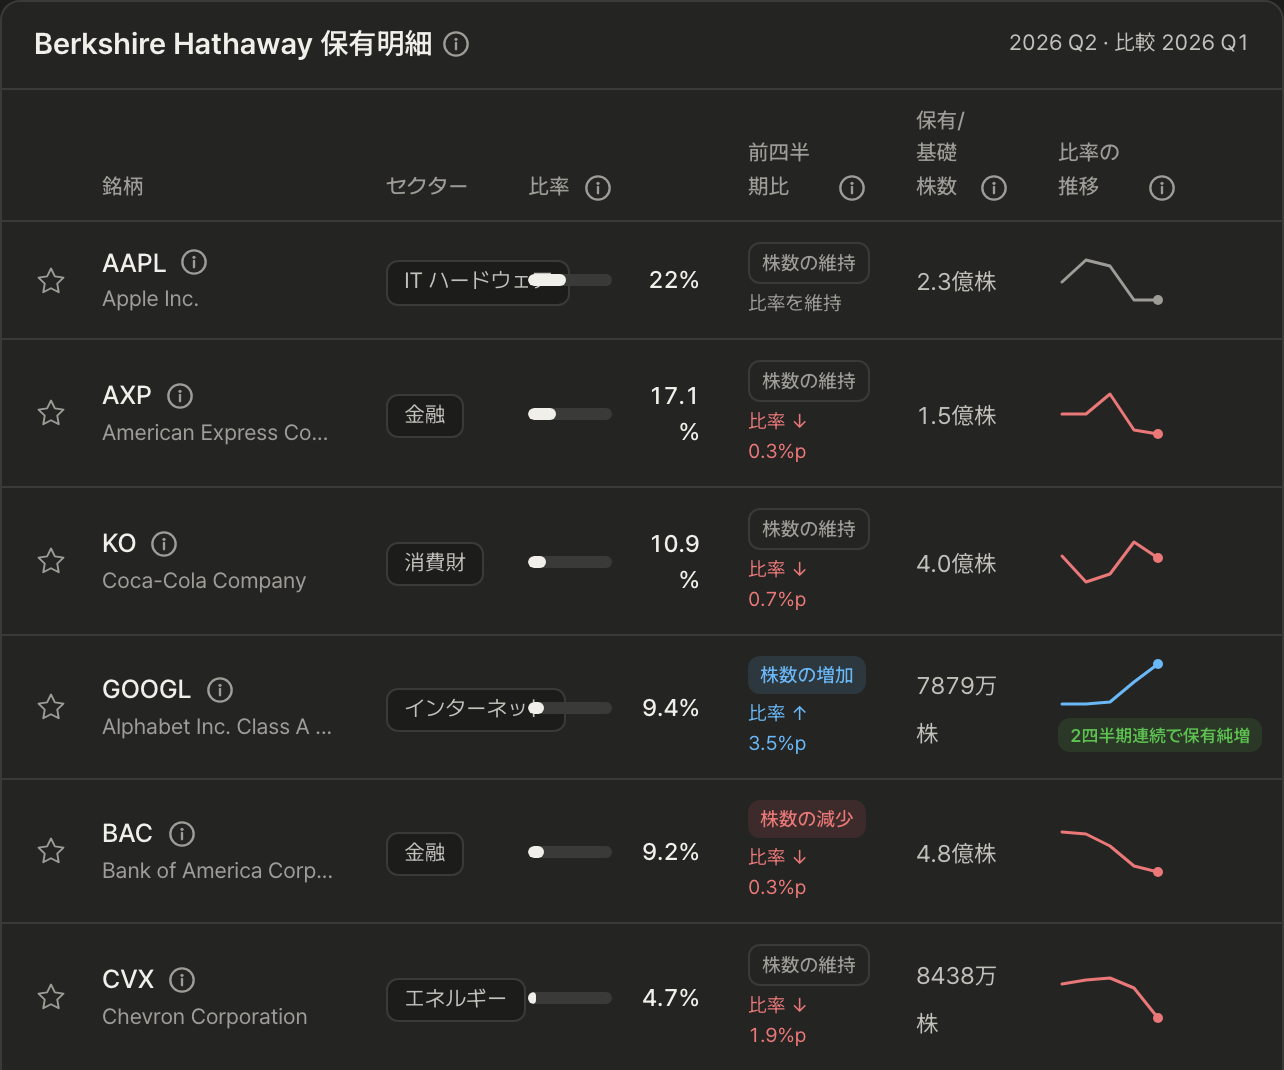The height and width of the screenshot is (1070, 1284).
Task: Star the CVX Chevron row
Action: (51, 997)
